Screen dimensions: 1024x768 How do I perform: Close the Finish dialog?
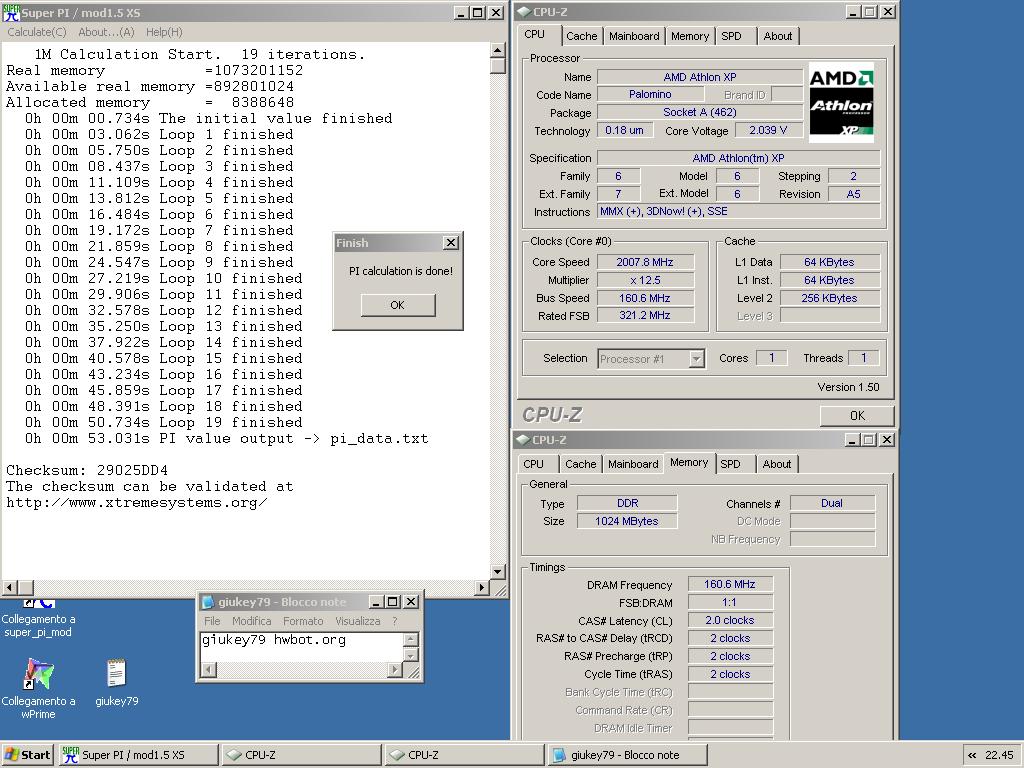tap(451, 243)
